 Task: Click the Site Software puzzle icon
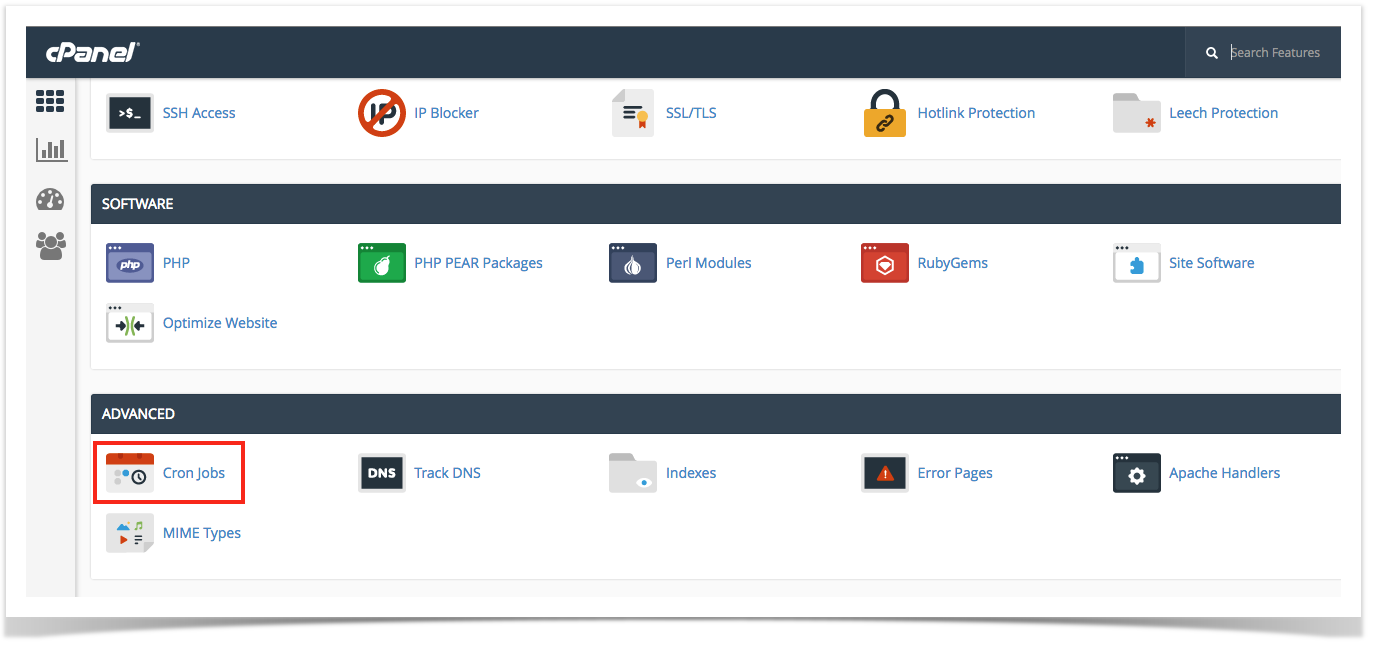click(1137, 263)
